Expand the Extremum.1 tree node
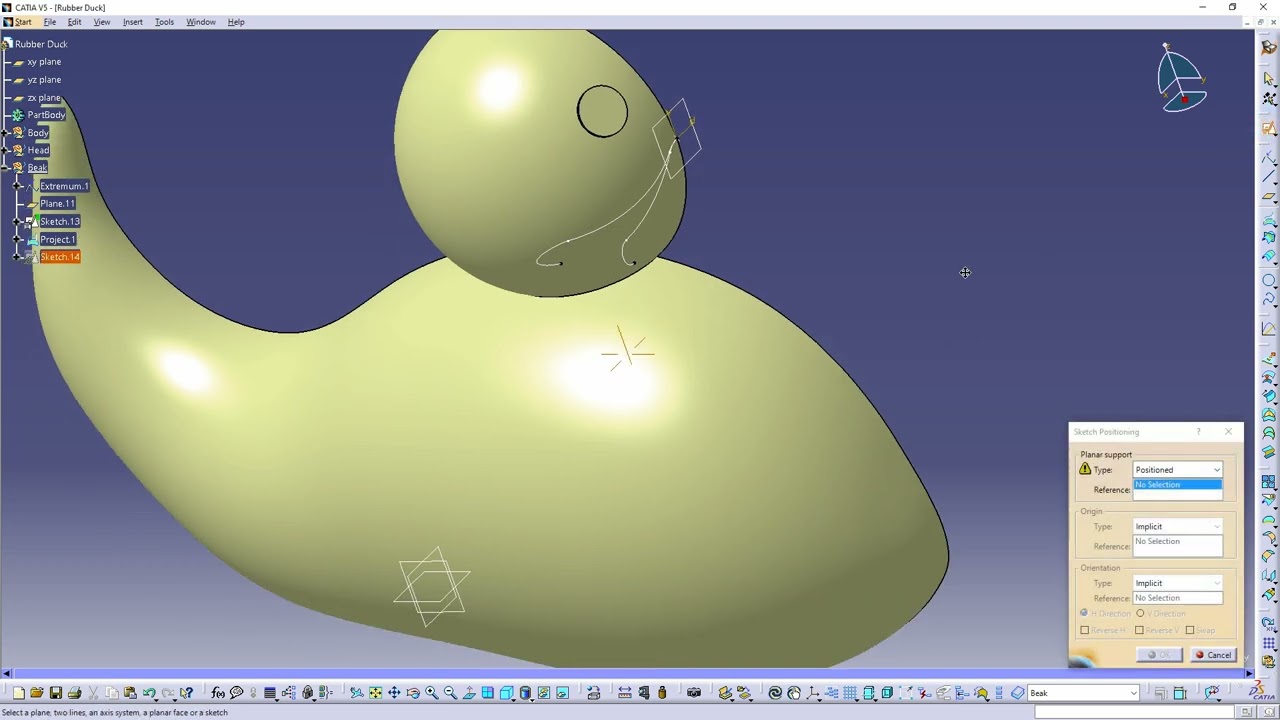Screen dimensions: 1280x720 tap(17, 186)
